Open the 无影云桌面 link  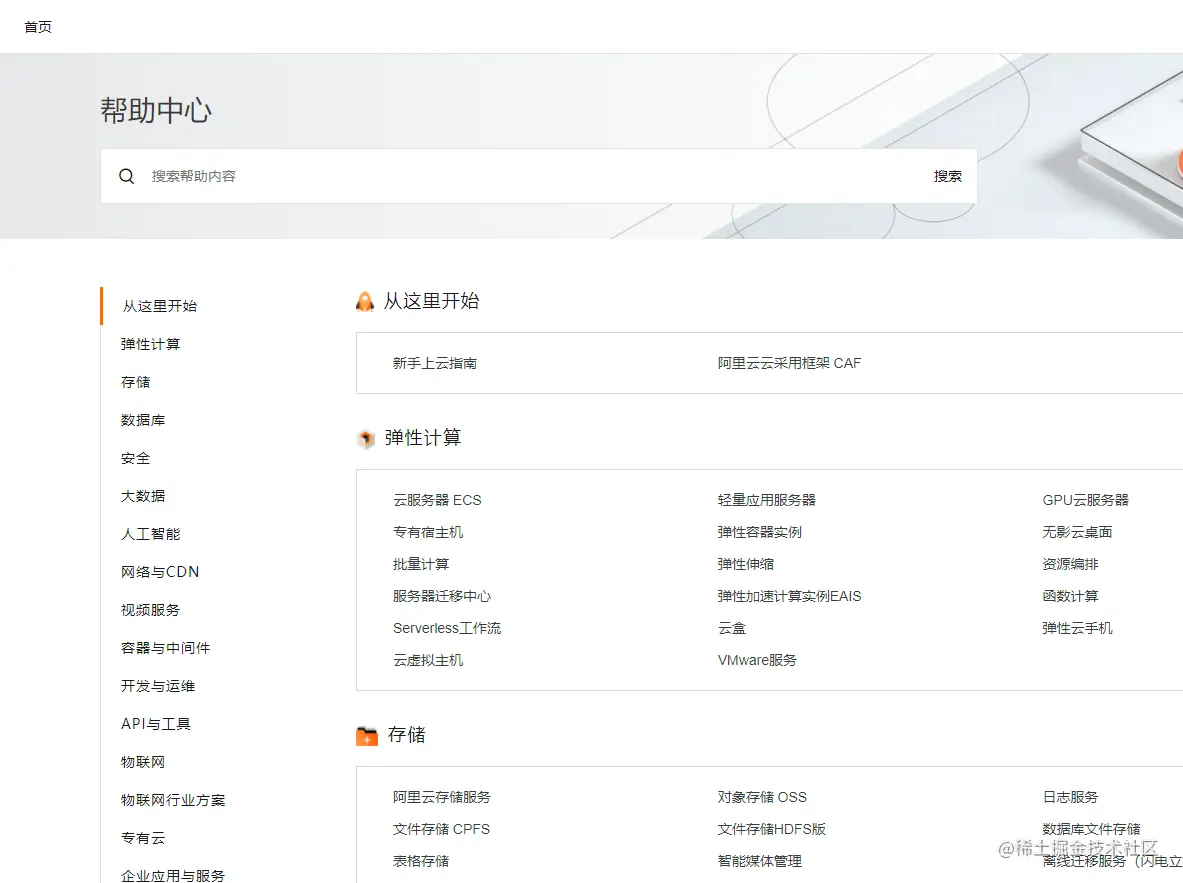click(x=1077, y=532)
